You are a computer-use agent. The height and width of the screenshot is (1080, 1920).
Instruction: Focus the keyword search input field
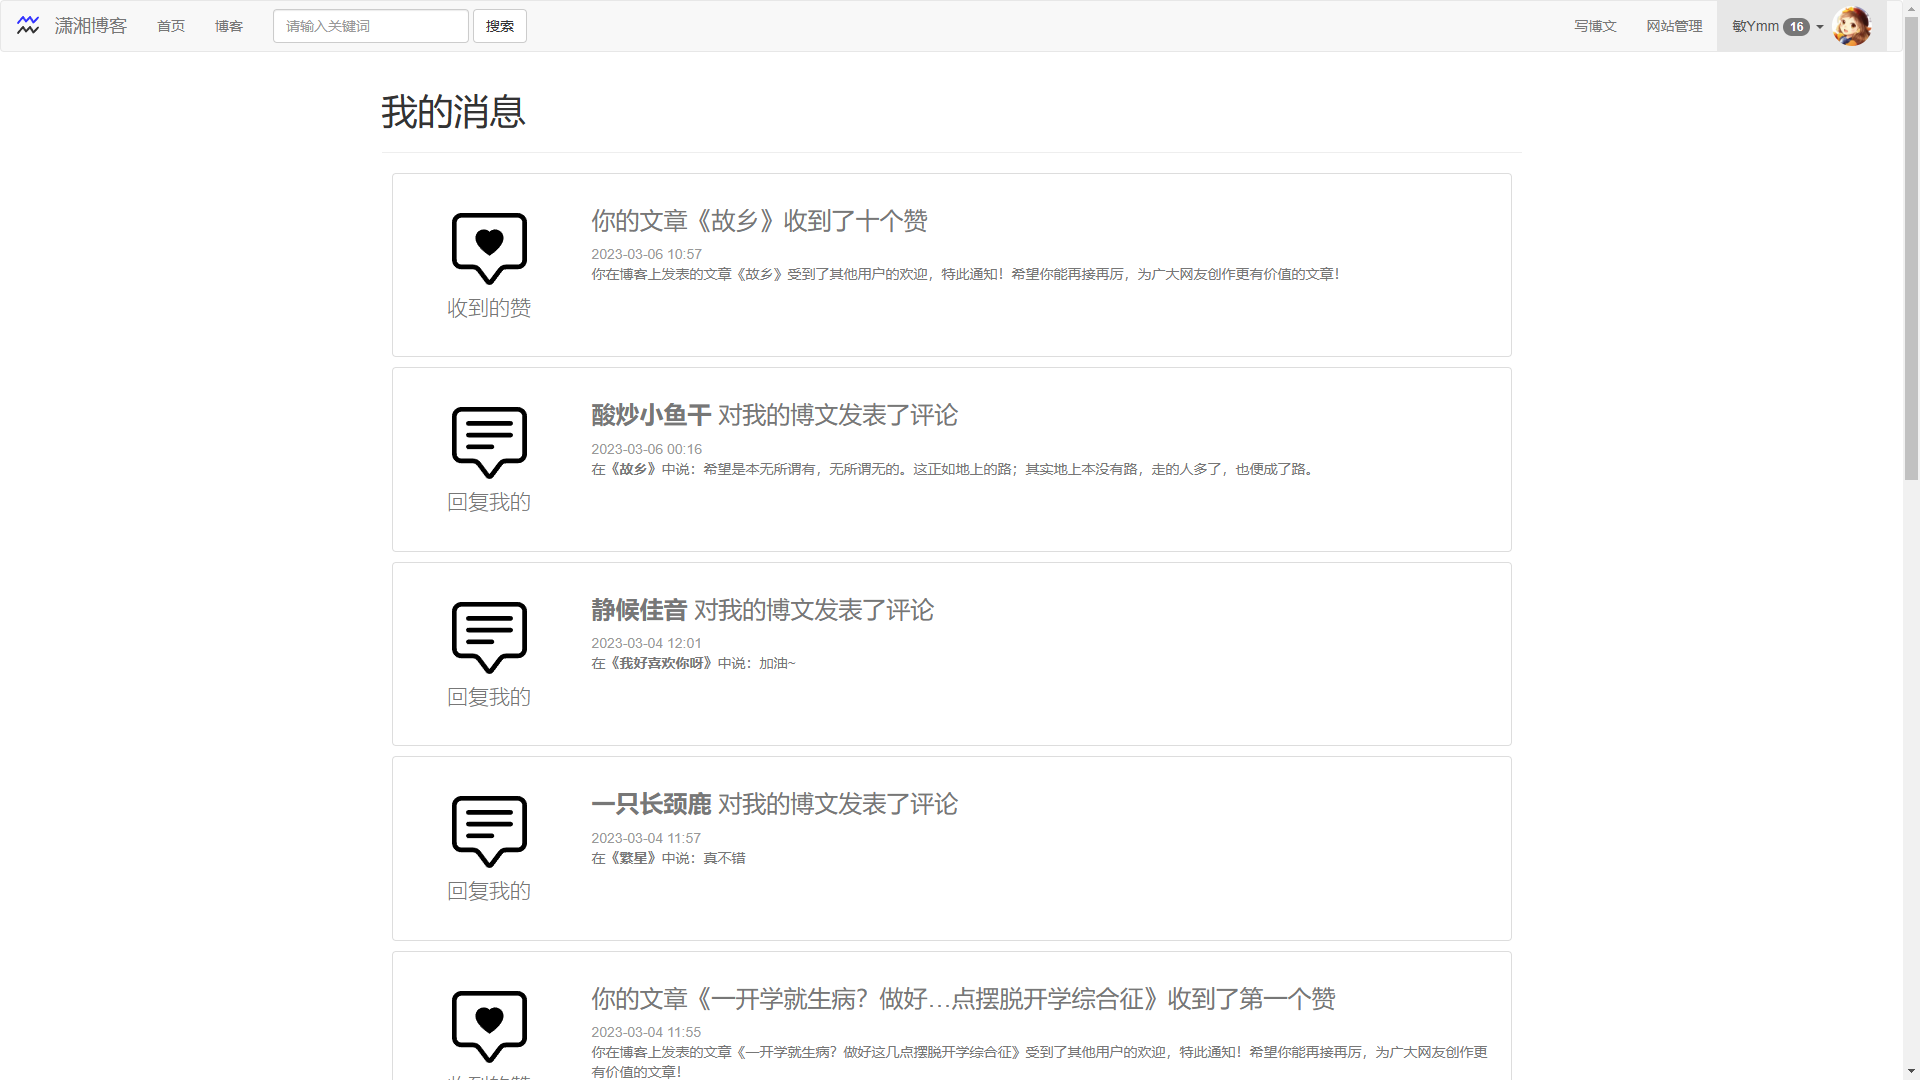pos(370,26)
